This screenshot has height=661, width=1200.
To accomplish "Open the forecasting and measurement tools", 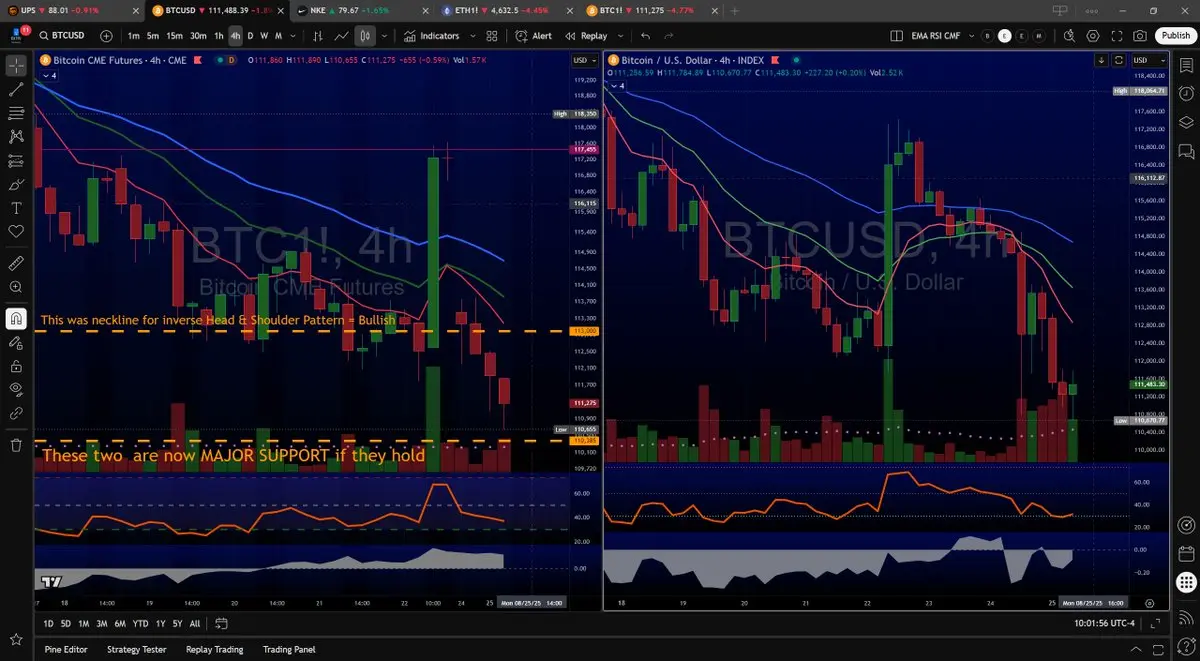I will [x=16, y=160].
